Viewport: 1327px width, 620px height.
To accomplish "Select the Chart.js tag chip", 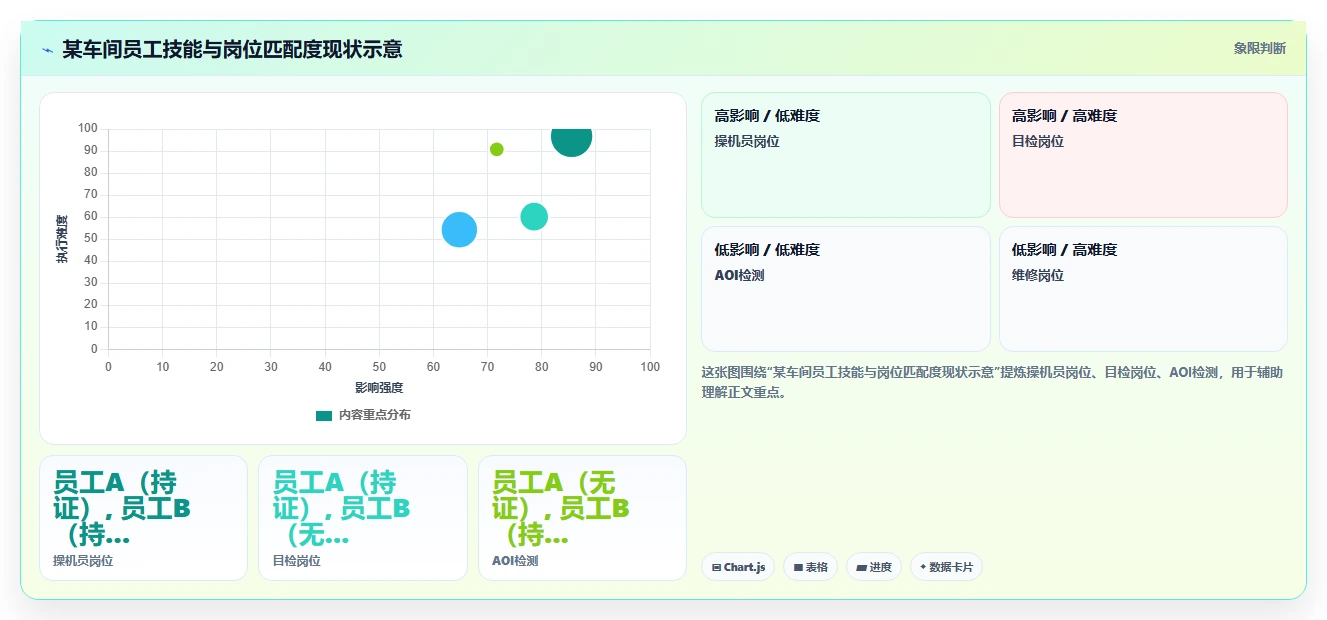I will [x=738, y=567].
